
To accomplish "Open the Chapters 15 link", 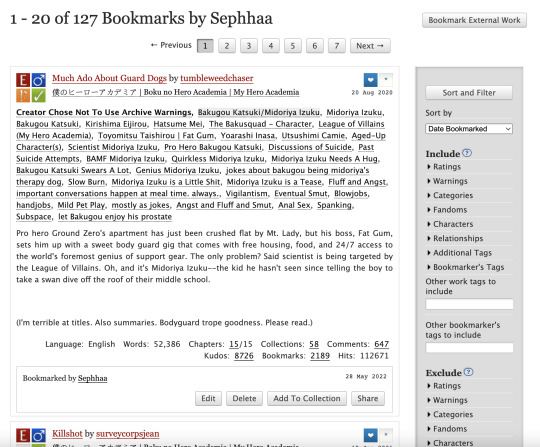I will [234, 344].
